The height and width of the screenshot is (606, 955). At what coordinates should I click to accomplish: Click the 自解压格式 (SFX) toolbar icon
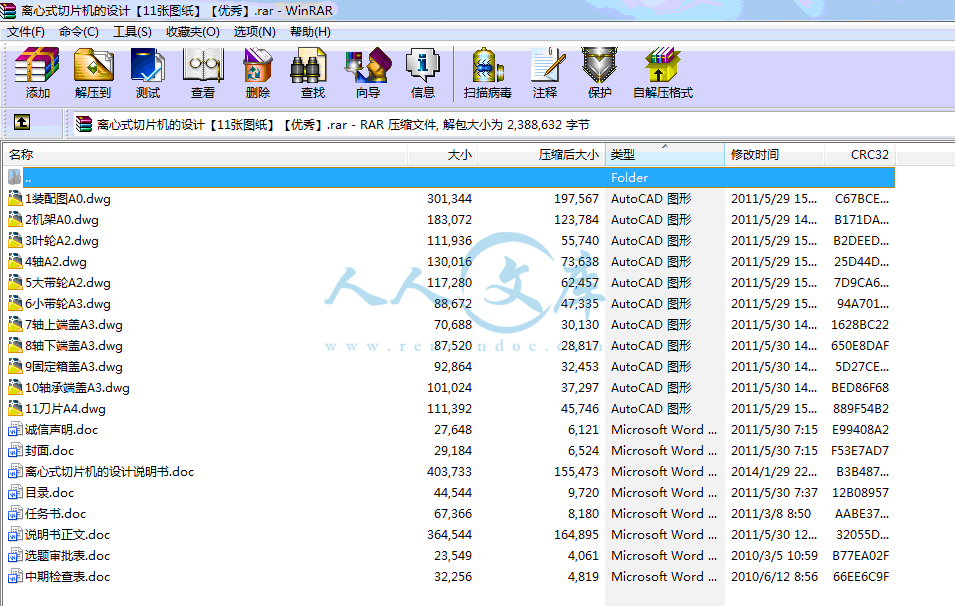663,65
